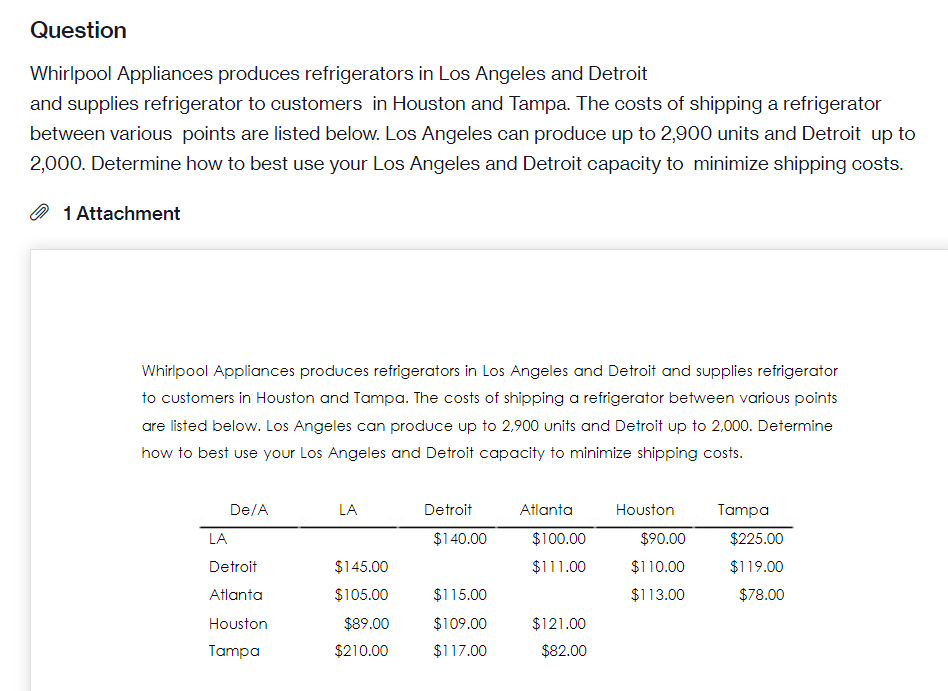This screenshot has width=948, height=691.
Task: Click the paperclip attachment icon
Action: 40,213
